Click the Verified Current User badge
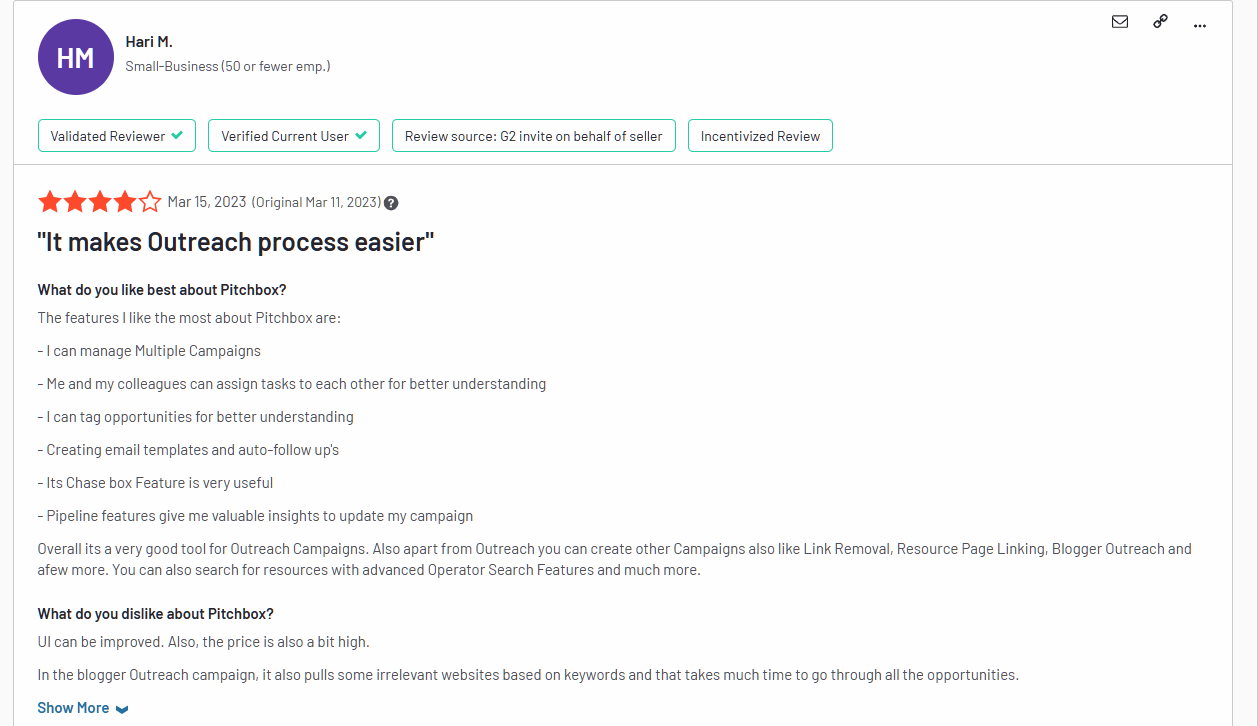Image resolution: width=1258 pixels, height=726 pixels. coord(294,136)
